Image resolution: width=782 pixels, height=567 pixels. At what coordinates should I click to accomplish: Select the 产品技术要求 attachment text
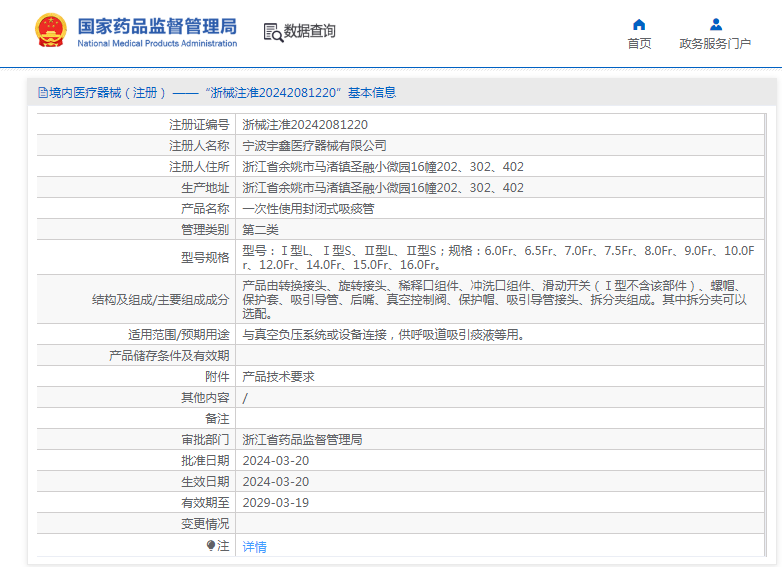[279, 376]
